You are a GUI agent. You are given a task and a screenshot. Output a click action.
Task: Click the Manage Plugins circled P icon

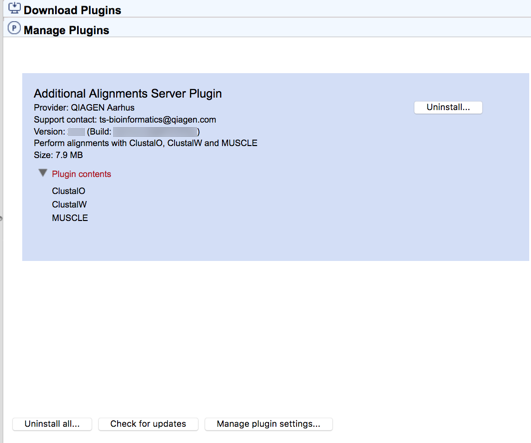[14, 28]
